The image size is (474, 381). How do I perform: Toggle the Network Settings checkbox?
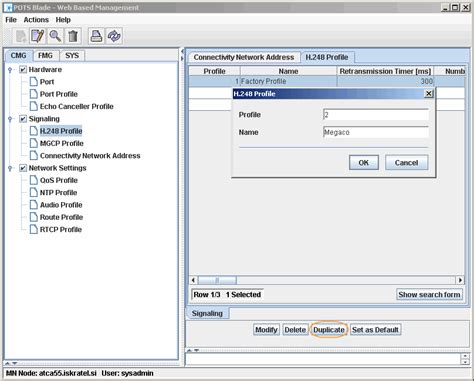[23, 168]
